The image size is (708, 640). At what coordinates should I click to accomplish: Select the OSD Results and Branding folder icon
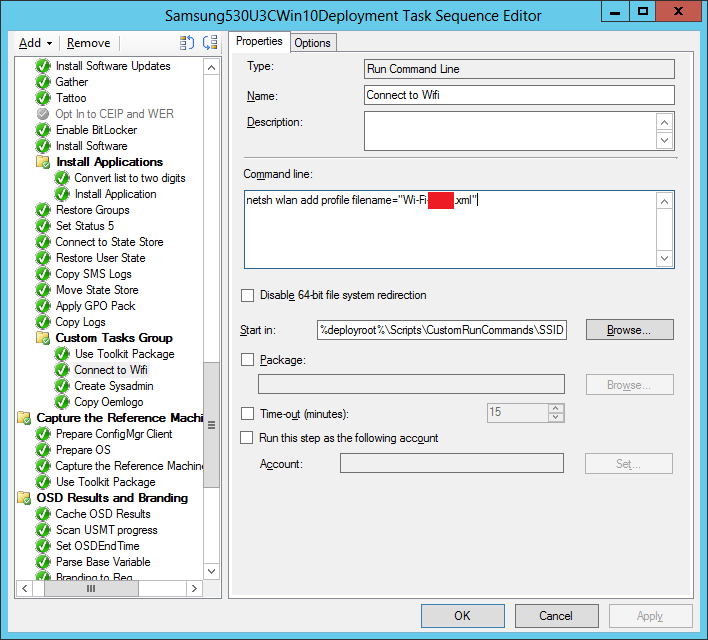pyautogui.click(x=24, y=498)
